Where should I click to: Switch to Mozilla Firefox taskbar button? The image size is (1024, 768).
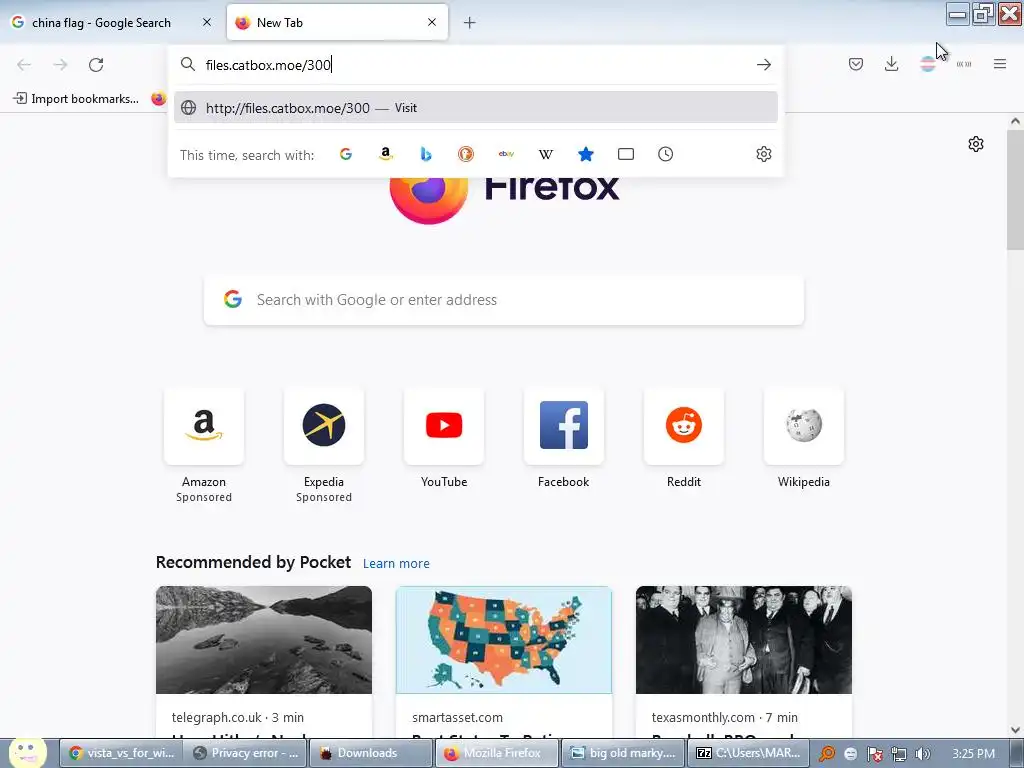496,753
